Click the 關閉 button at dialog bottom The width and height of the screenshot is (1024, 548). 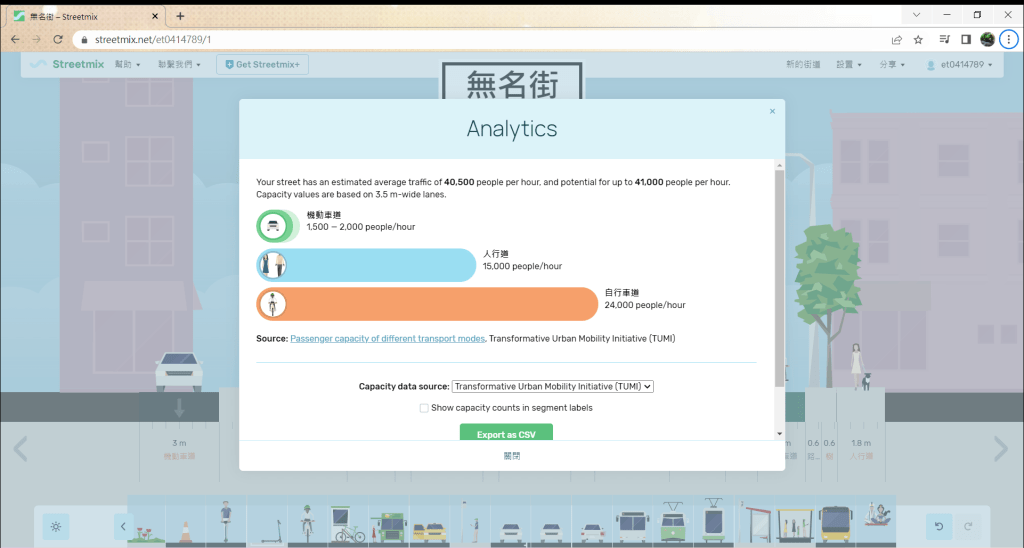(x=512, y=456)
